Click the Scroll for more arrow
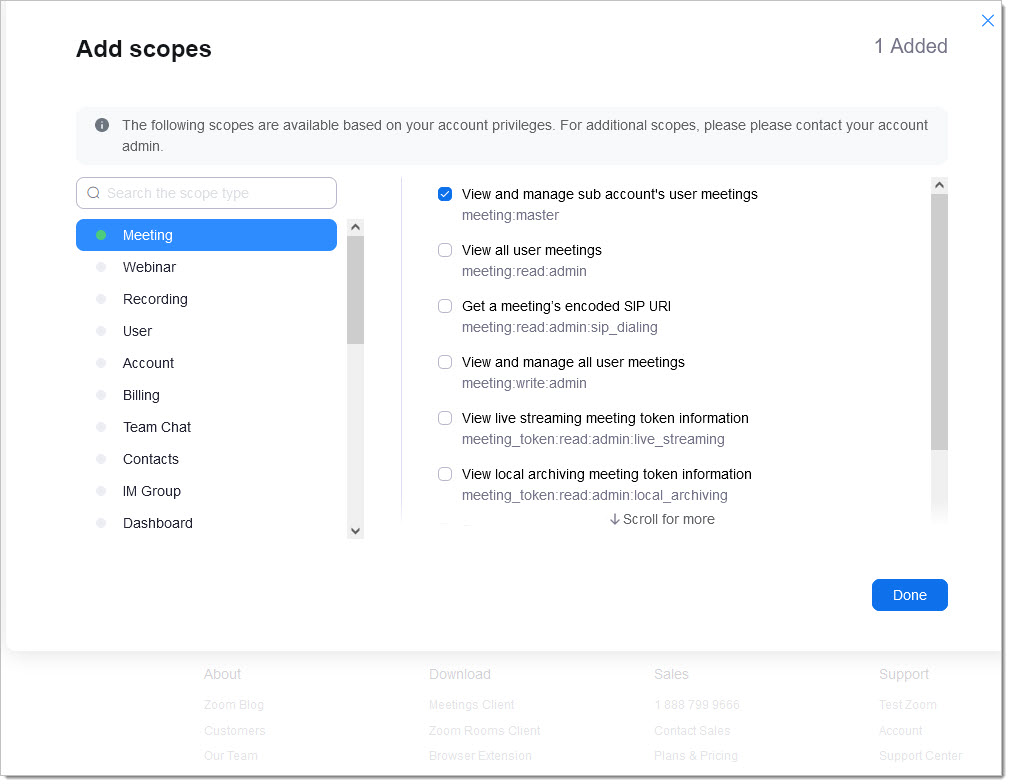This screenshot has height=784, width=1010. click(x=615, y=520)
